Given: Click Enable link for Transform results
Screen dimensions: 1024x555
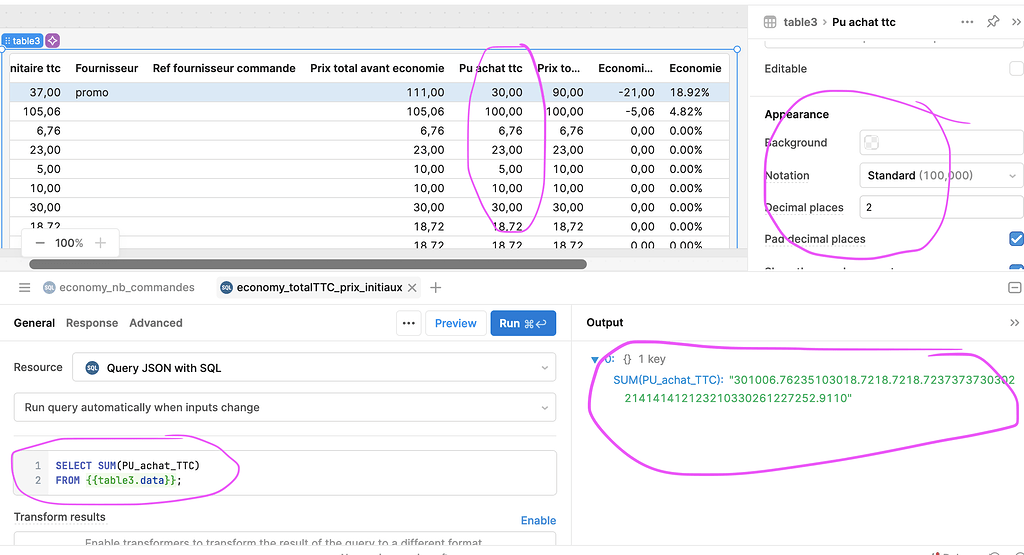Looking at the screenshot, I should [538, 520].
